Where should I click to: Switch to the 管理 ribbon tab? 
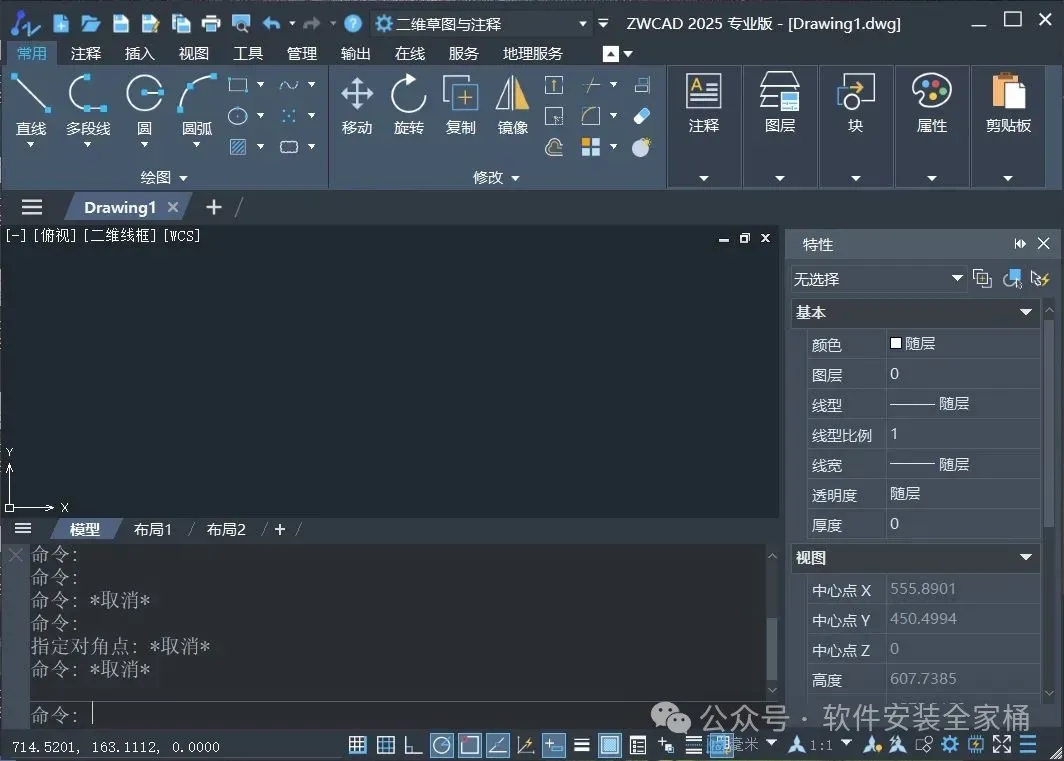[x=301, y=54]
